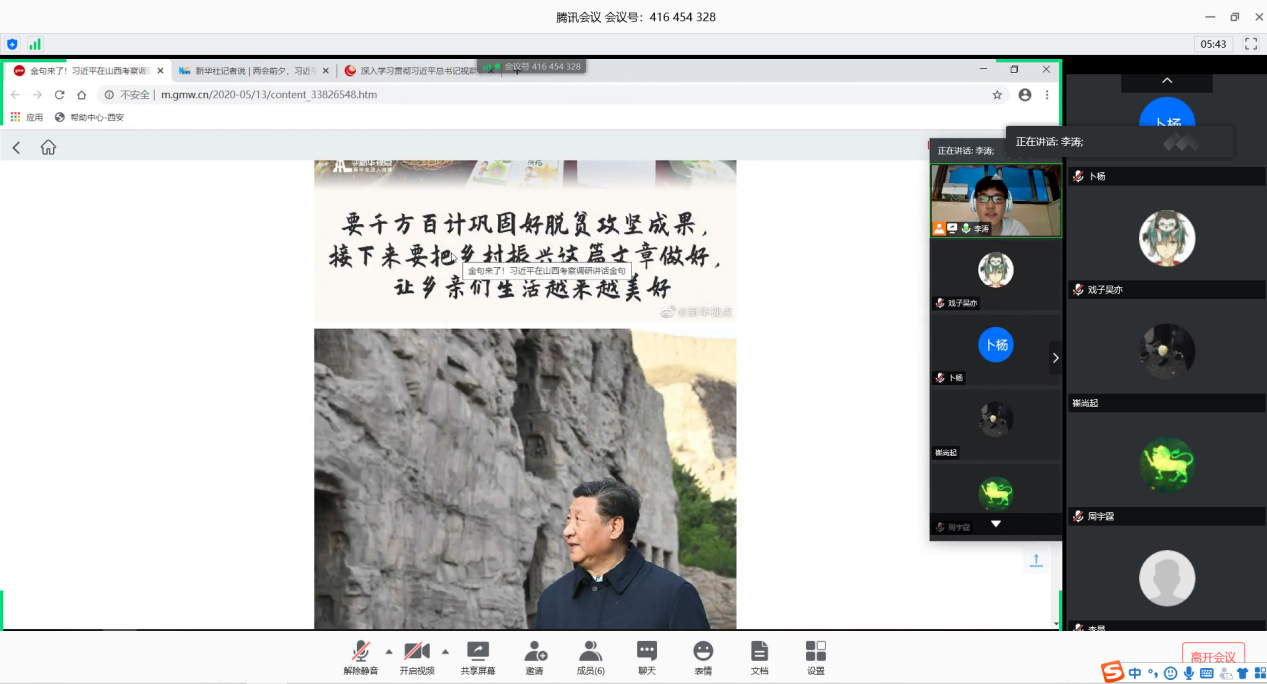Image resolution: width=1267 pixels, height=684 pixels.
Task: Toggle fullscreen mode icon near timer
Action: (x=1250, y=44)
